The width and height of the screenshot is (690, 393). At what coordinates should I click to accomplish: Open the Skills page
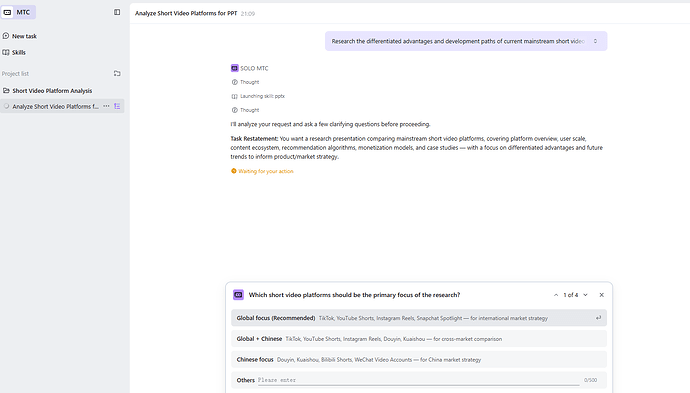(14, 52)
